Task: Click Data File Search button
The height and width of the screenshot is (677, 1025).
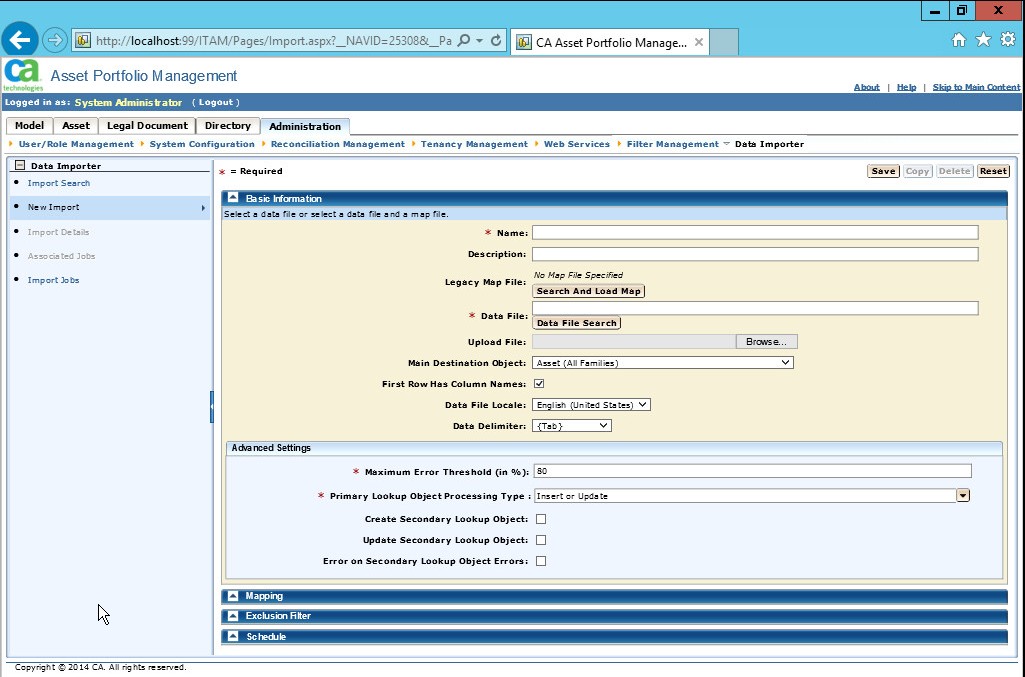Action: (577, 323)
